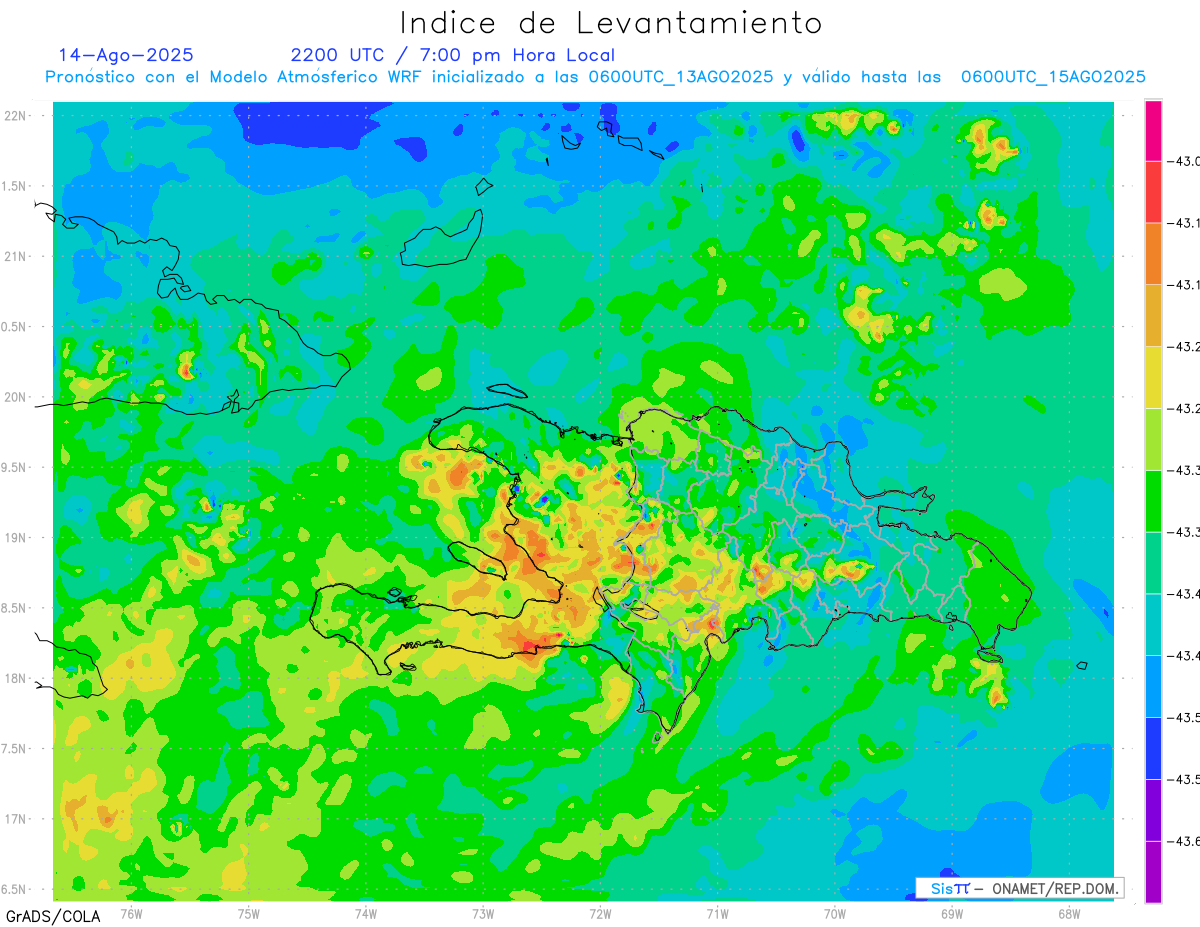This screenshot has height=927, width=1200.
Task: Click the '68W' longitude label
Action: (x=1068, y=913)
